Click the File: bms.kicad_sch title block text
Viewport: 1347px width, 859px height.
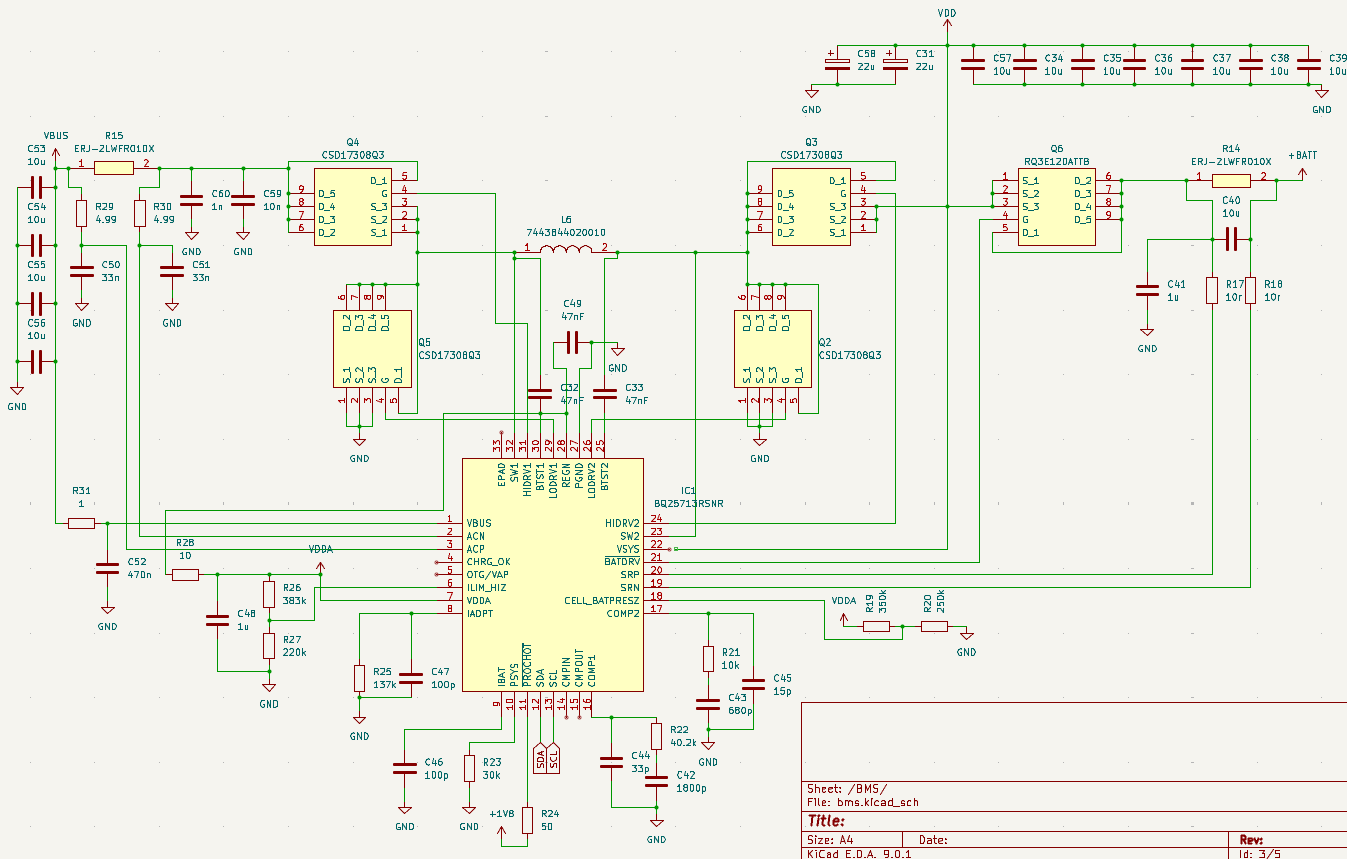[x=862, y=802]
